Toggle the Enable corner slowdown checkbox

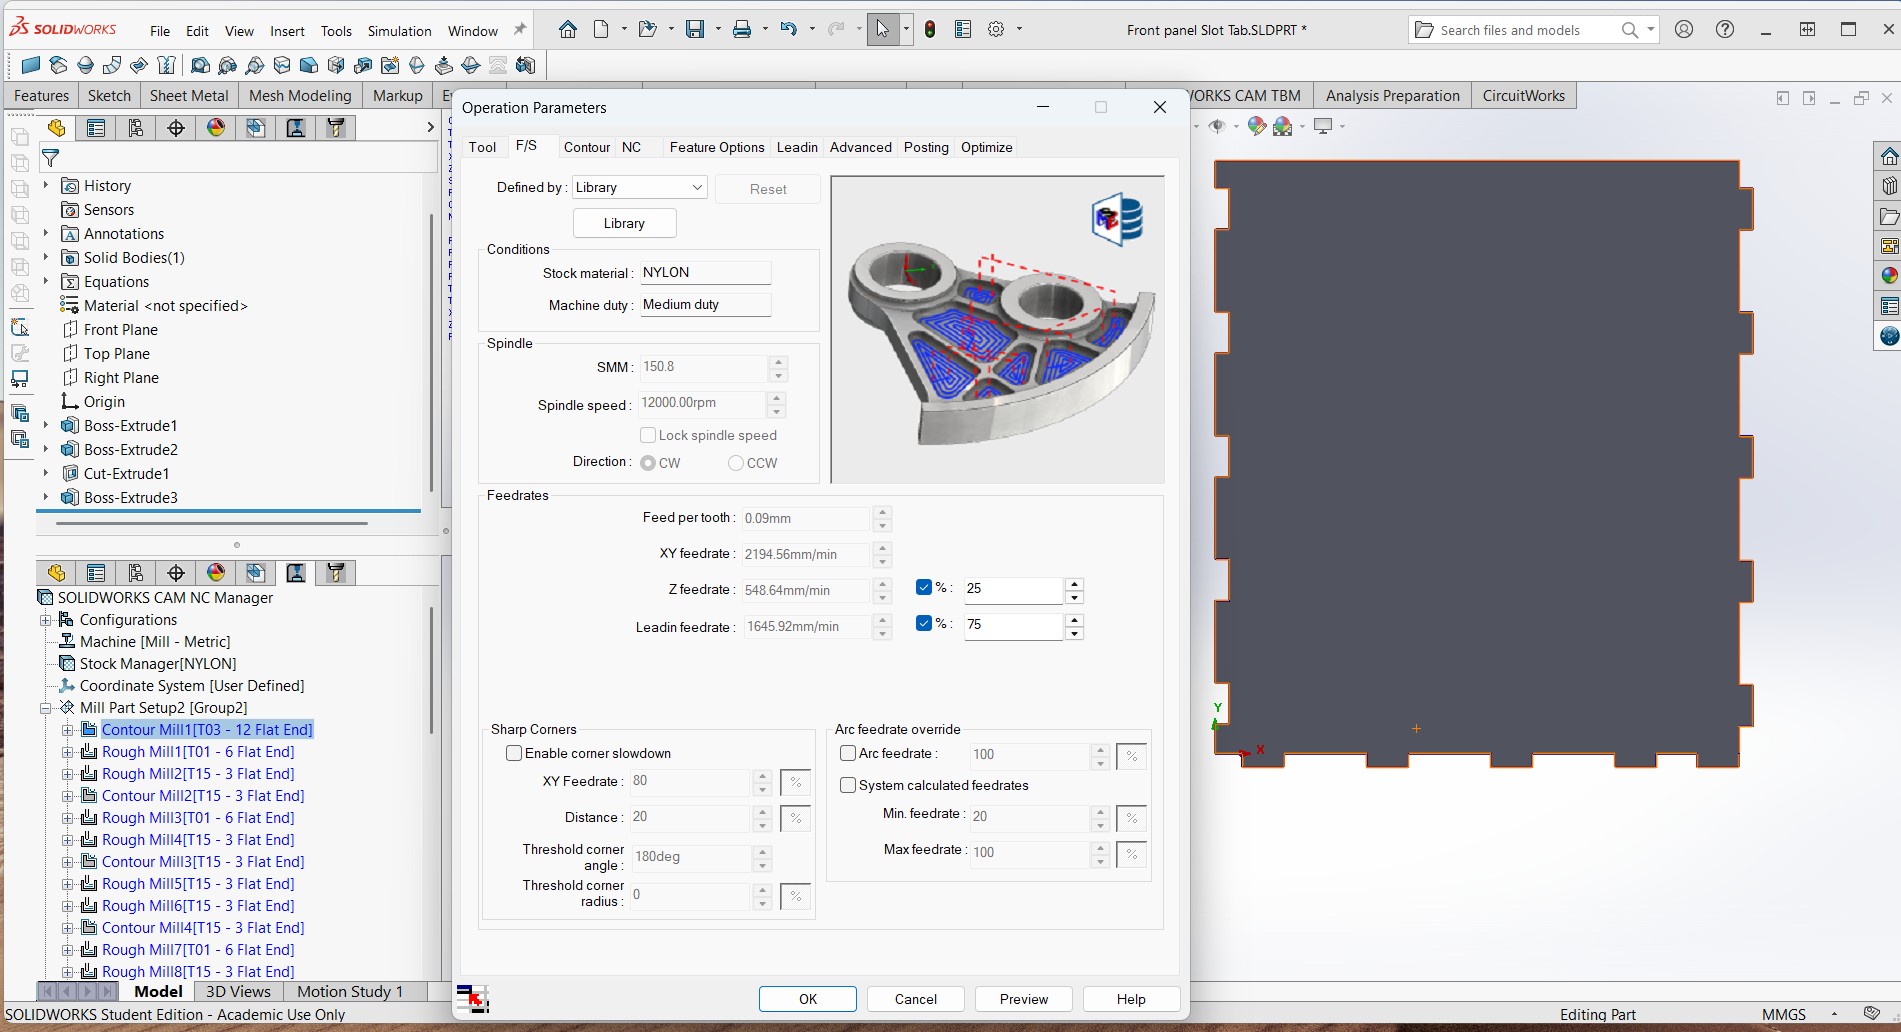(x=514, y=753)
